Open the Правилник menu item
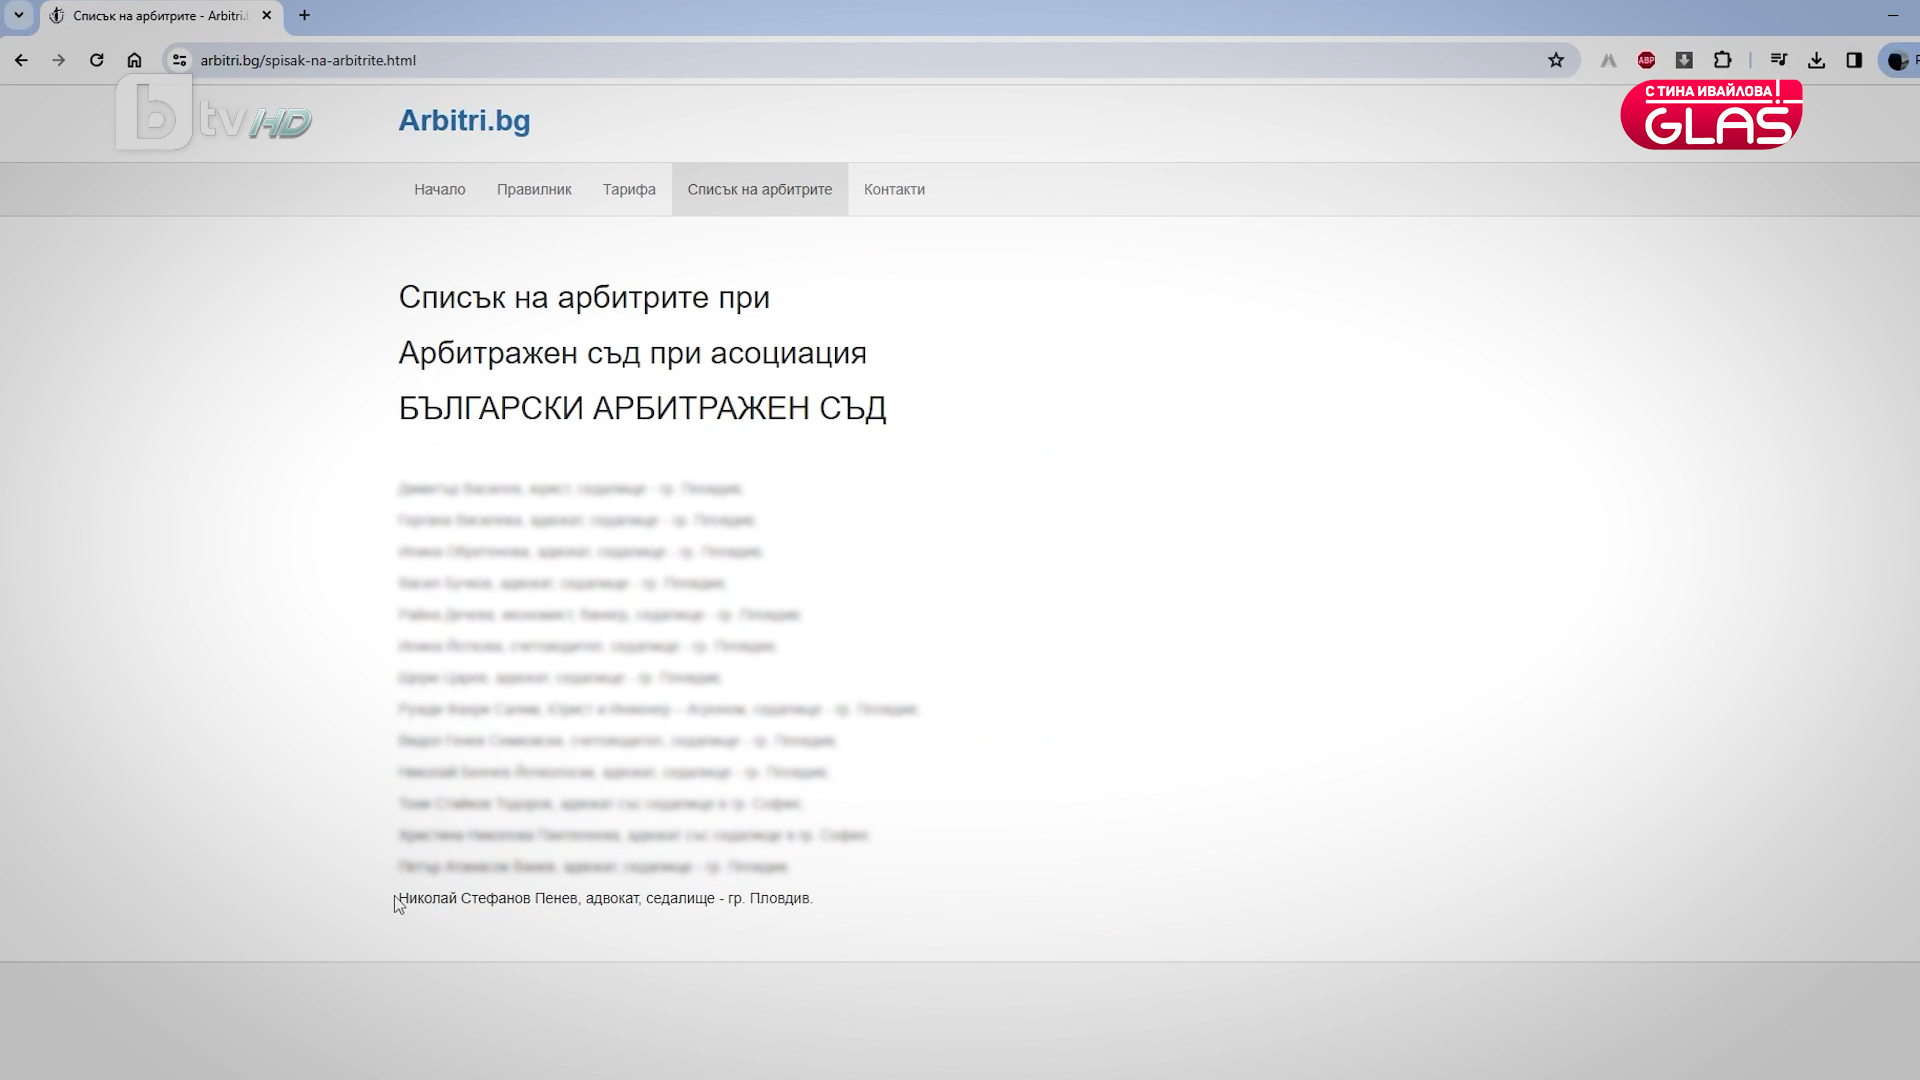This screenshot has width=1920, height=1080. [x=534, y=189]
